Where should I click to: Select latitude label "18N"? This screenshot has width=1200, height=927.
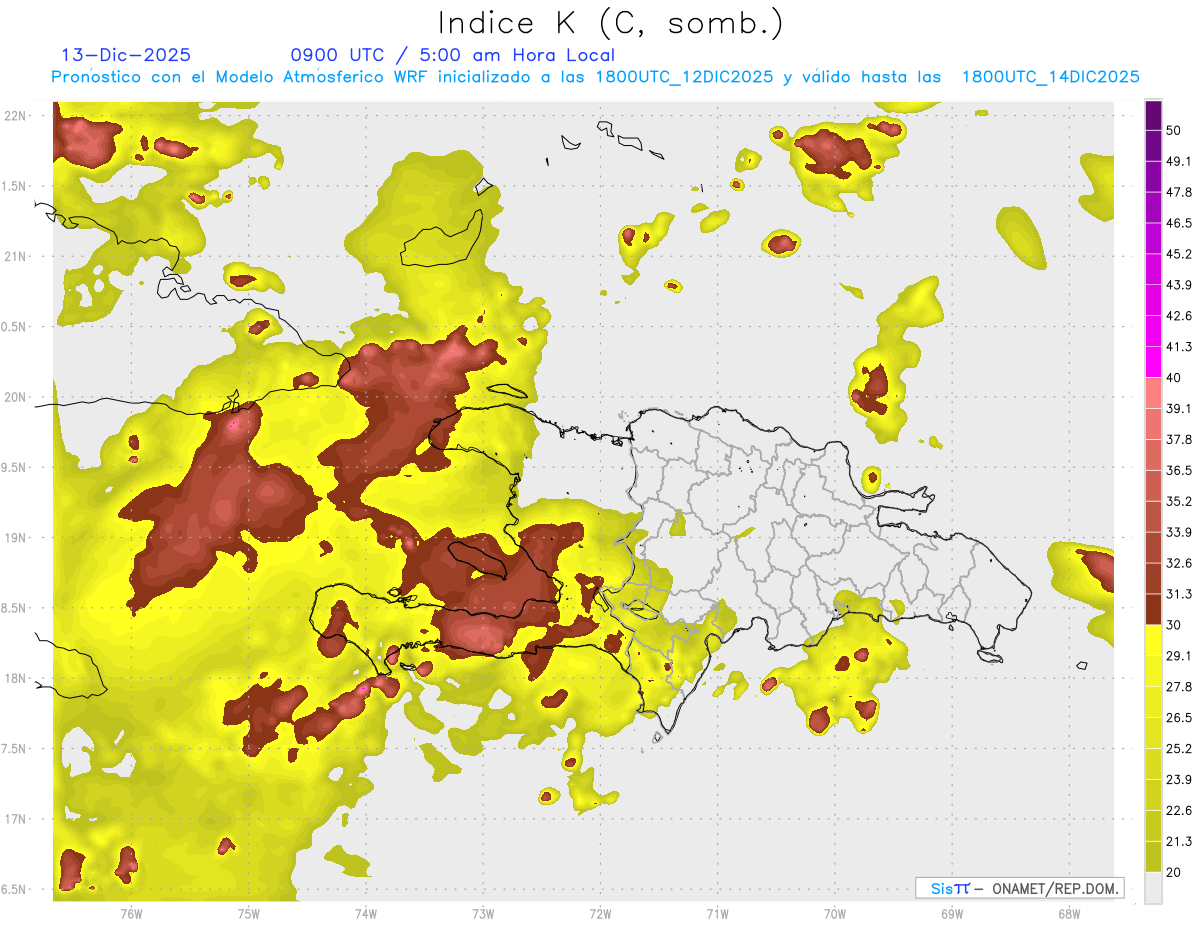[x=15, y=678]
